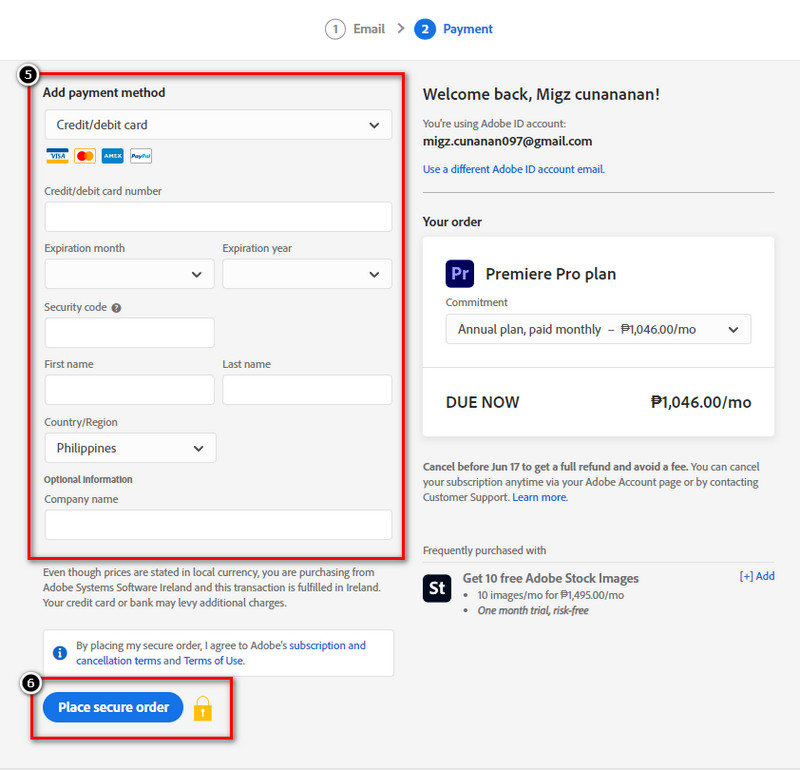Click Get 10 free Adobe Stock Images text

tap(551, 578)
